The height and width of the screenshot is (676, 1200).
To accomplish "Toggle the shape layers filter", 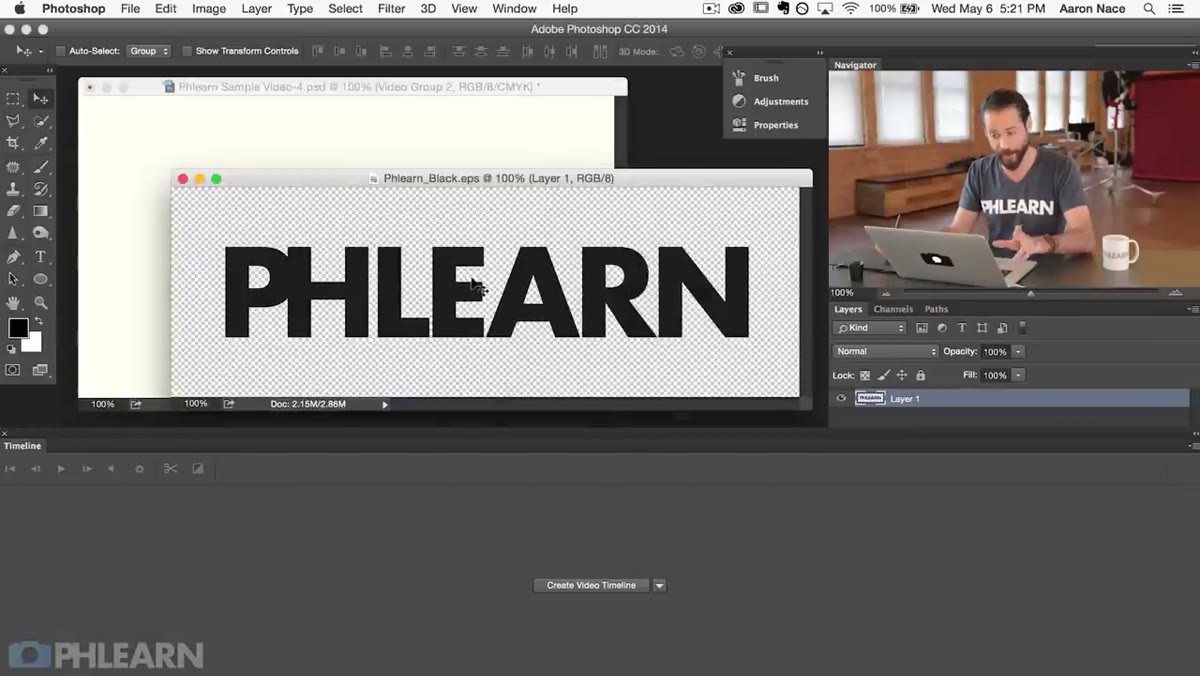I will (982, 328).
